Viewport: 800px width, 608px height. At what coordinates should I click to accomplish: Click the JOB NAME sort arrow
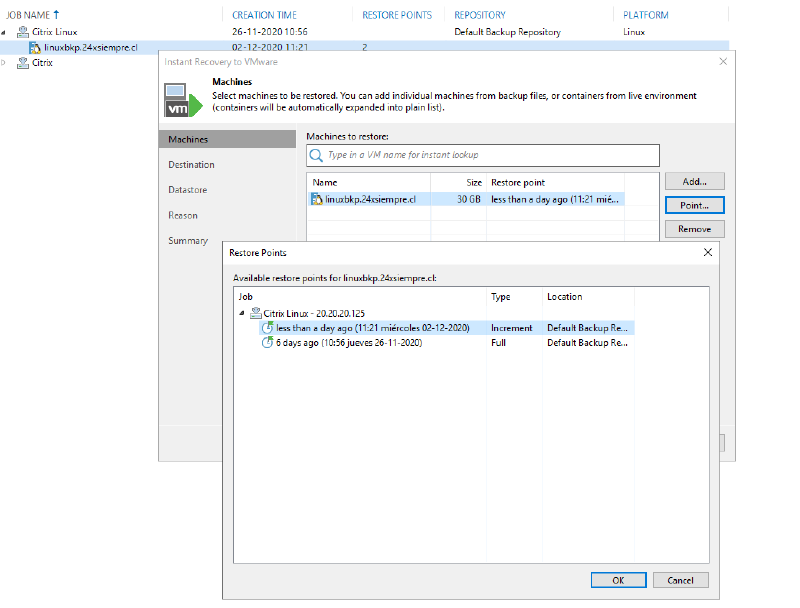point(56,15)
